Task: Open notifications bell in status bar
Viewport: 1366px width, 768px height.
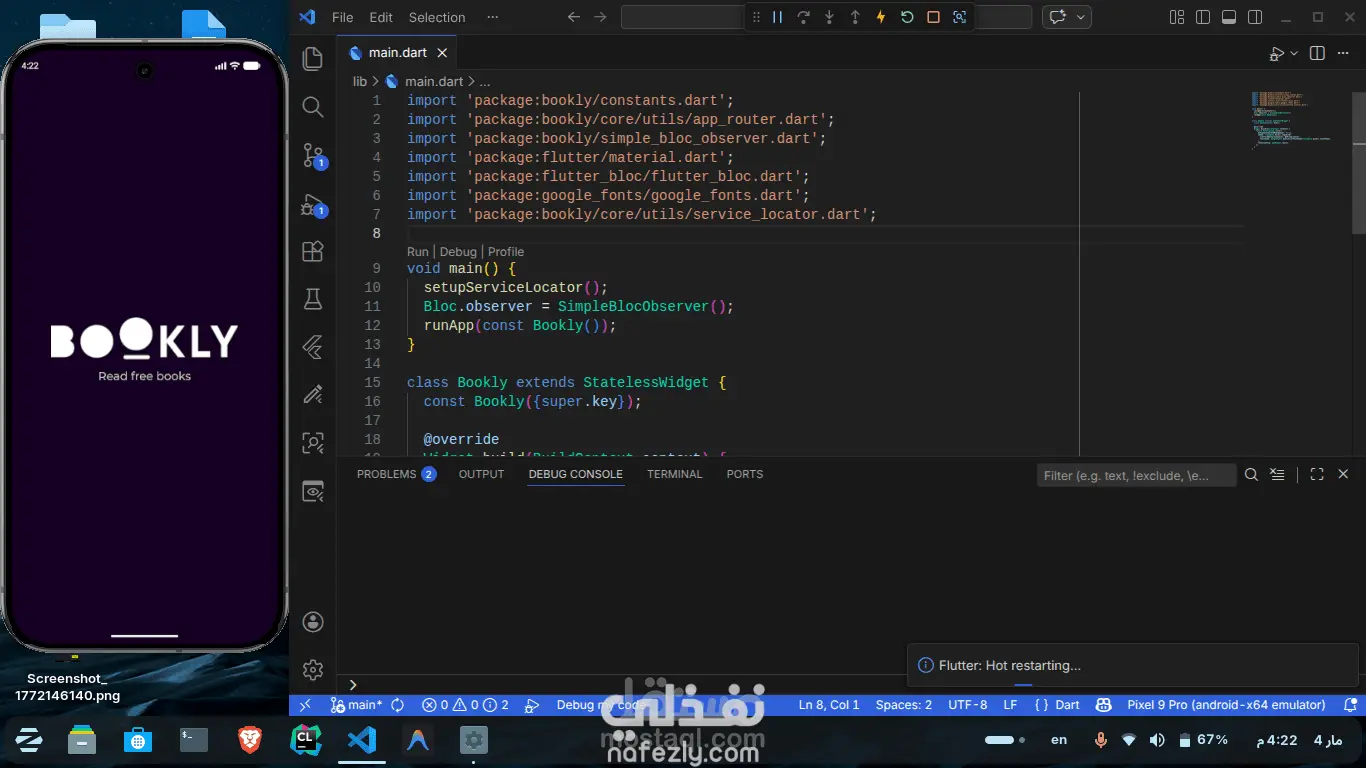Action: 1350,705
